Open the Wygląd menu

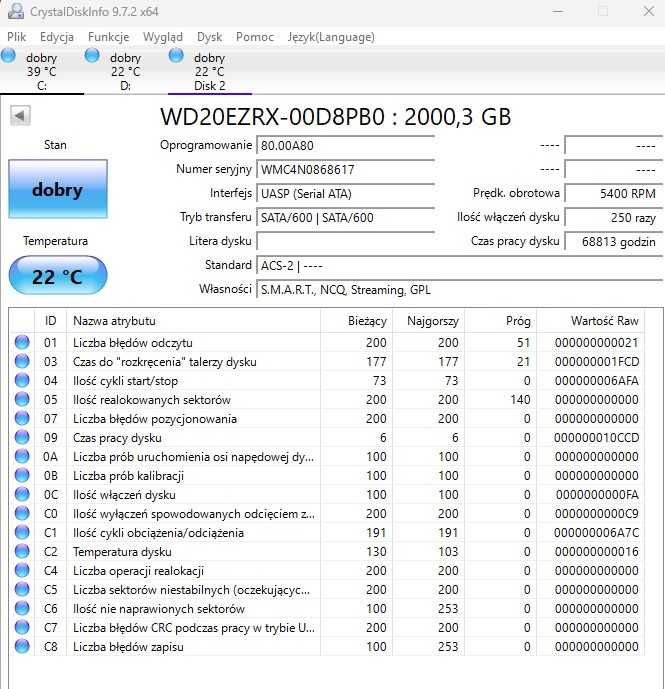163,37
